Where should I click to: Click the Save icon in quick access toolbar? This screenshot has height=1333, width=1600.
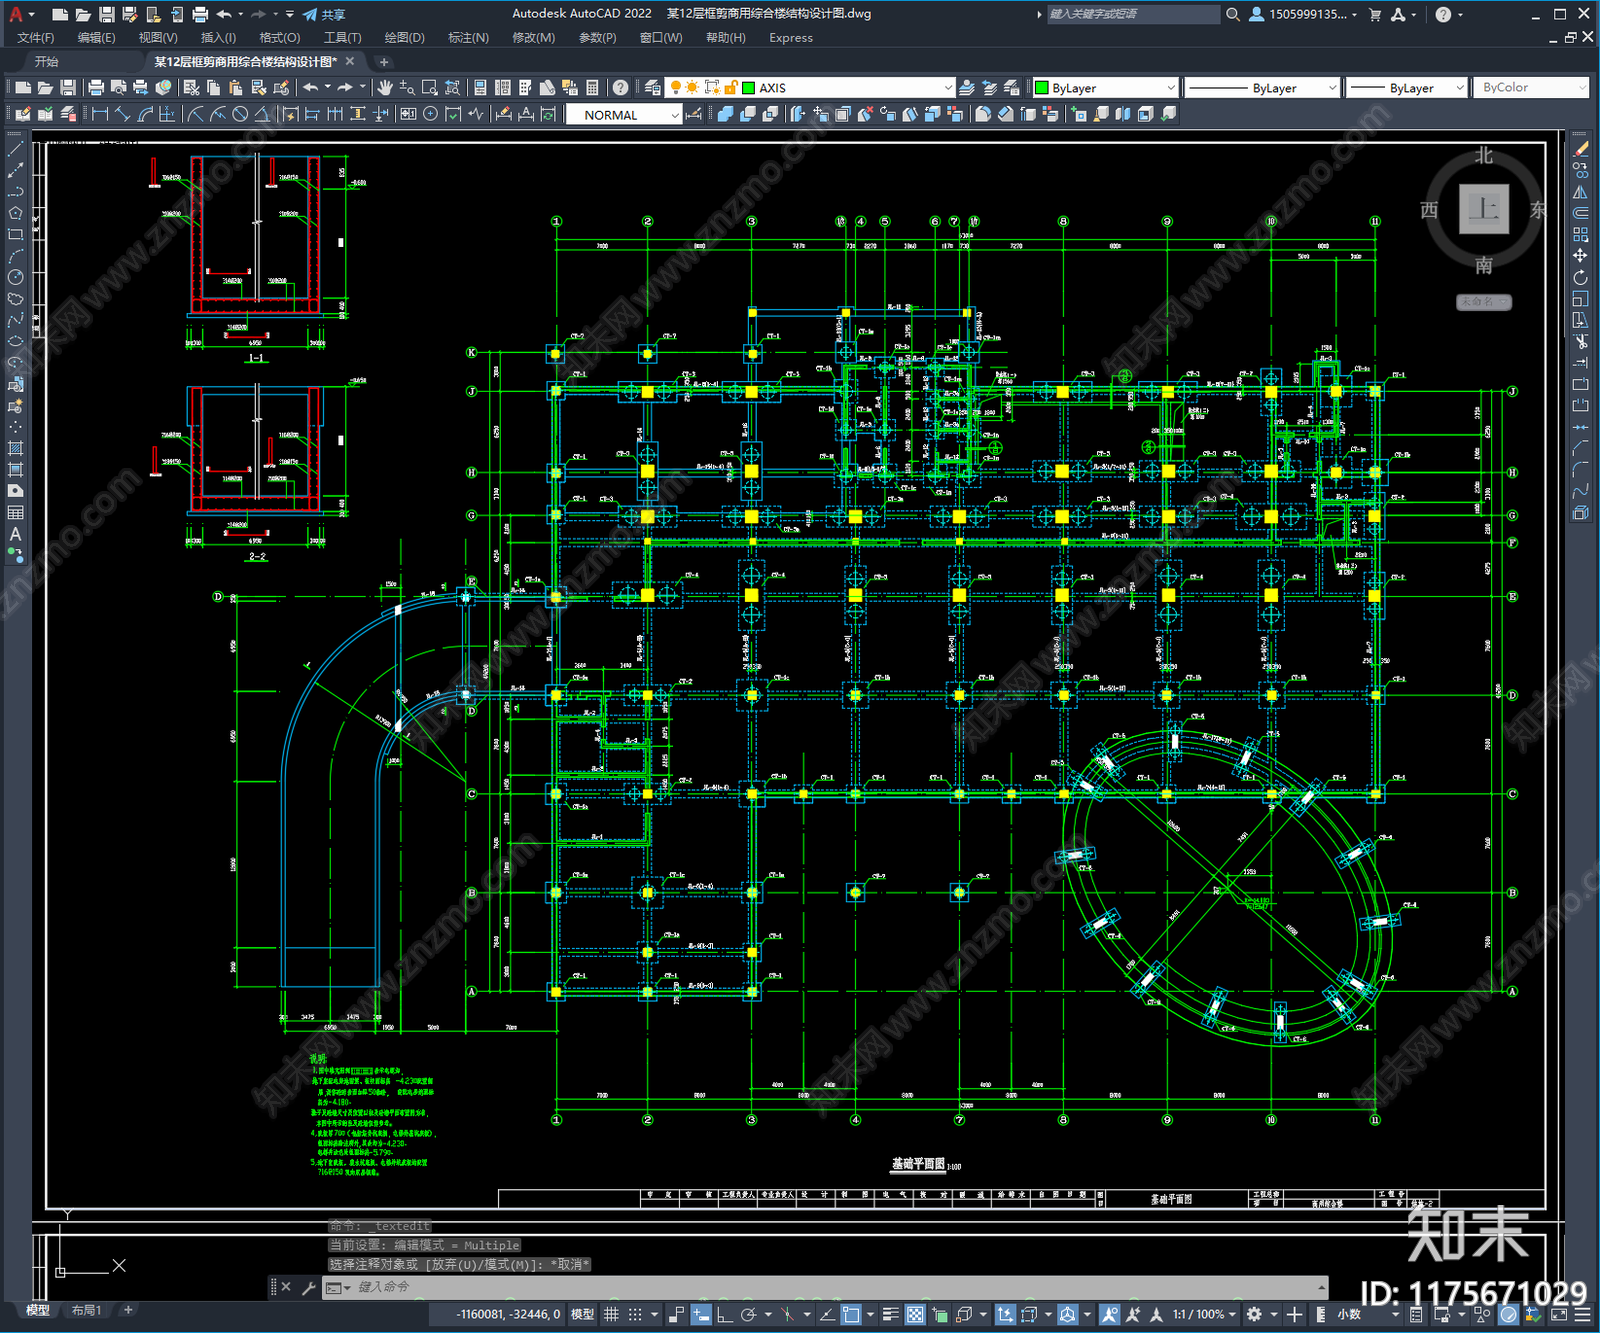point(106,14)
